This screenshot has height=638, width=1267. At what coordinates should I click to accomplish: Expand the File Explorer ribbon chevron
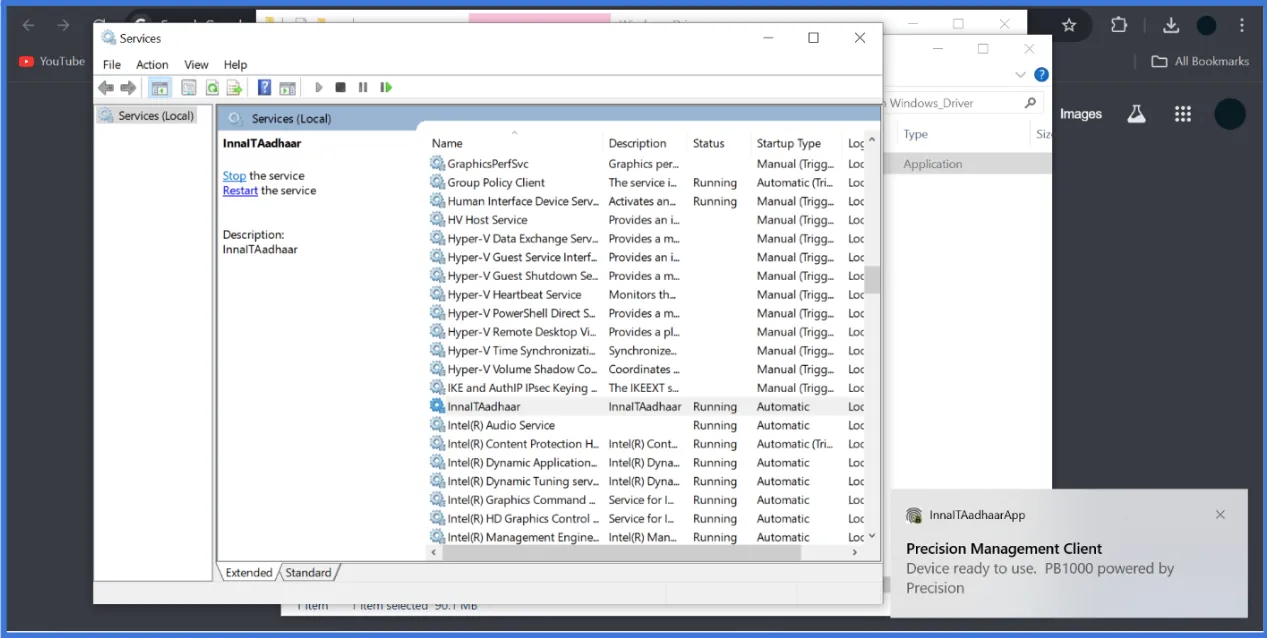tap(1020, 75)
